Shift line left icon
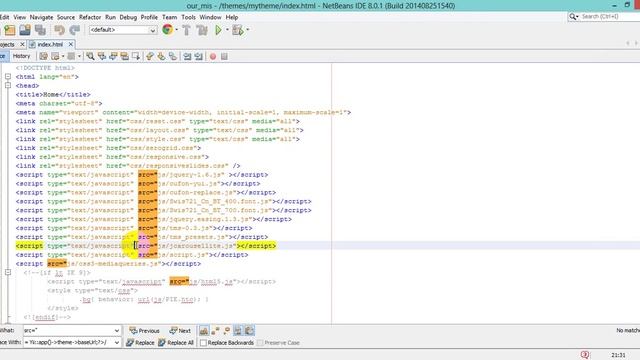The width and height of the screenshot is (640, 360). (187, 56)
